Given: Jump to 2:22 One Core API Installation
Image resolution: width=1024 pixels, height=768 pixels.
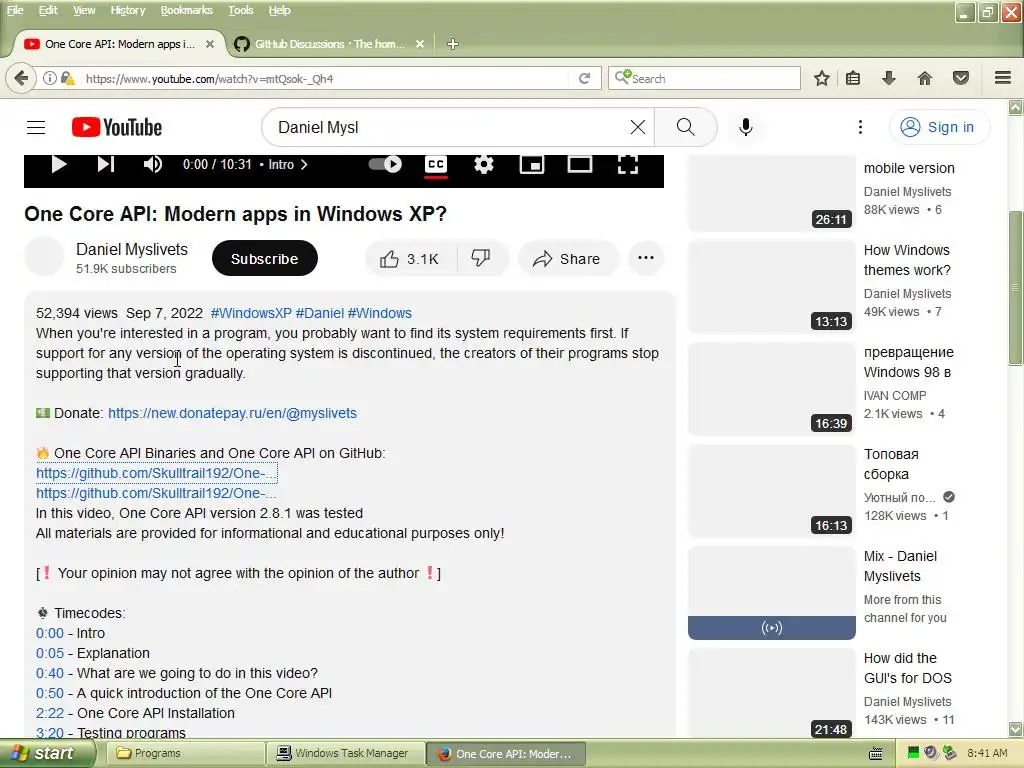Looking at the screenshot, I should coord(50,713).
